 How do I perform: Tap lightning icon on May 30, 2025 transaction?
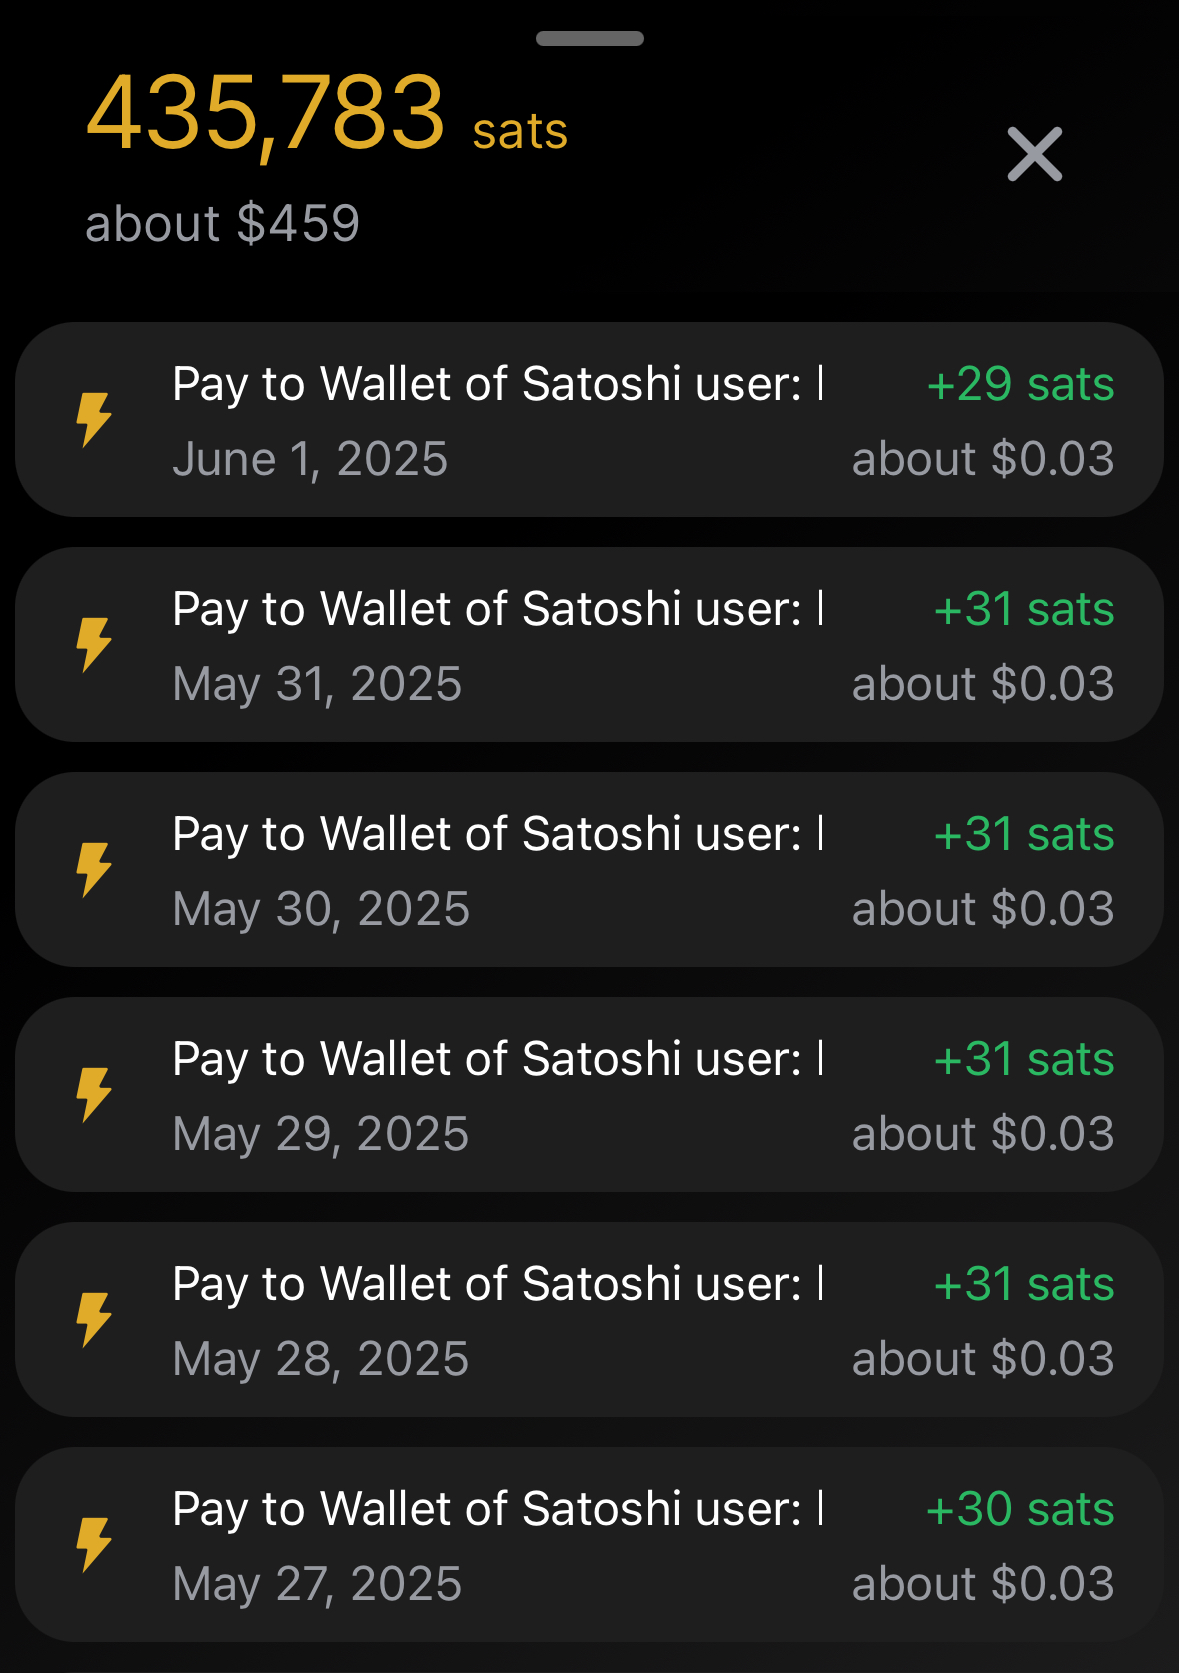pos(94,869)
